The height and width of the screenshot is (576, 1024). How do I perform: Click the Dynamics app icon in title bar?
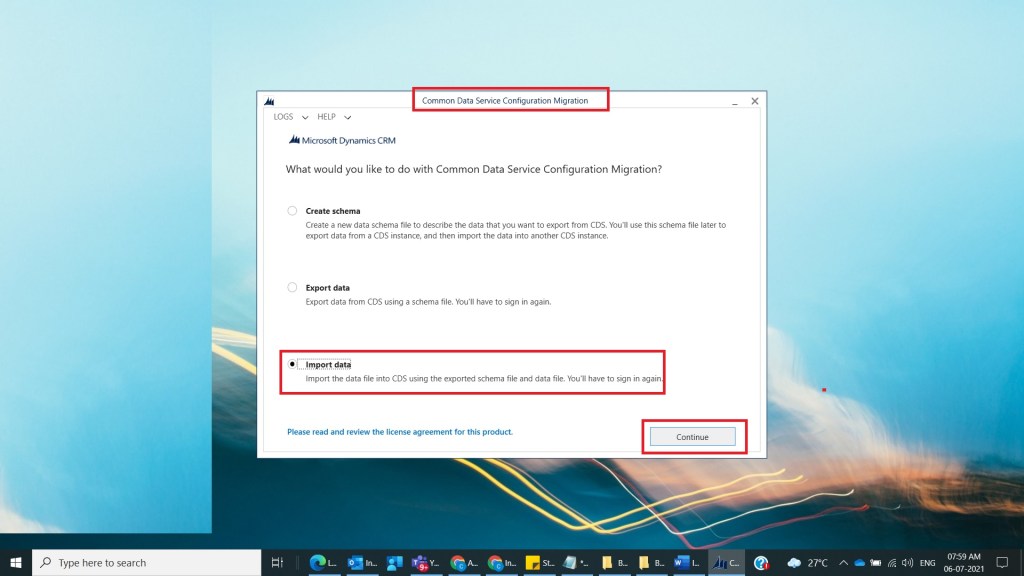point(270,101)
